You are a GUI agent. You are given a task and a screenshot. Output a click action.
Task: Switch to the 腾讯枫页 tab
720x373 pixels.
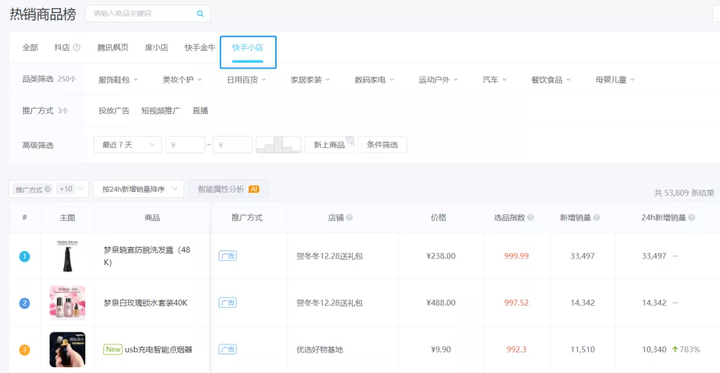113,47
